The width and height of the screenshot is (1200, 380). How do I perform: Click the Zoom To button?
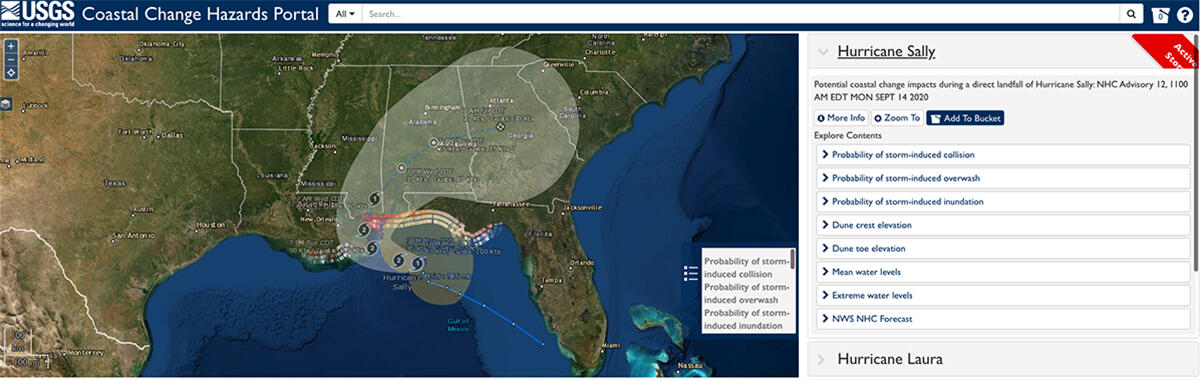pyautogui.click(x=897, y=118)
